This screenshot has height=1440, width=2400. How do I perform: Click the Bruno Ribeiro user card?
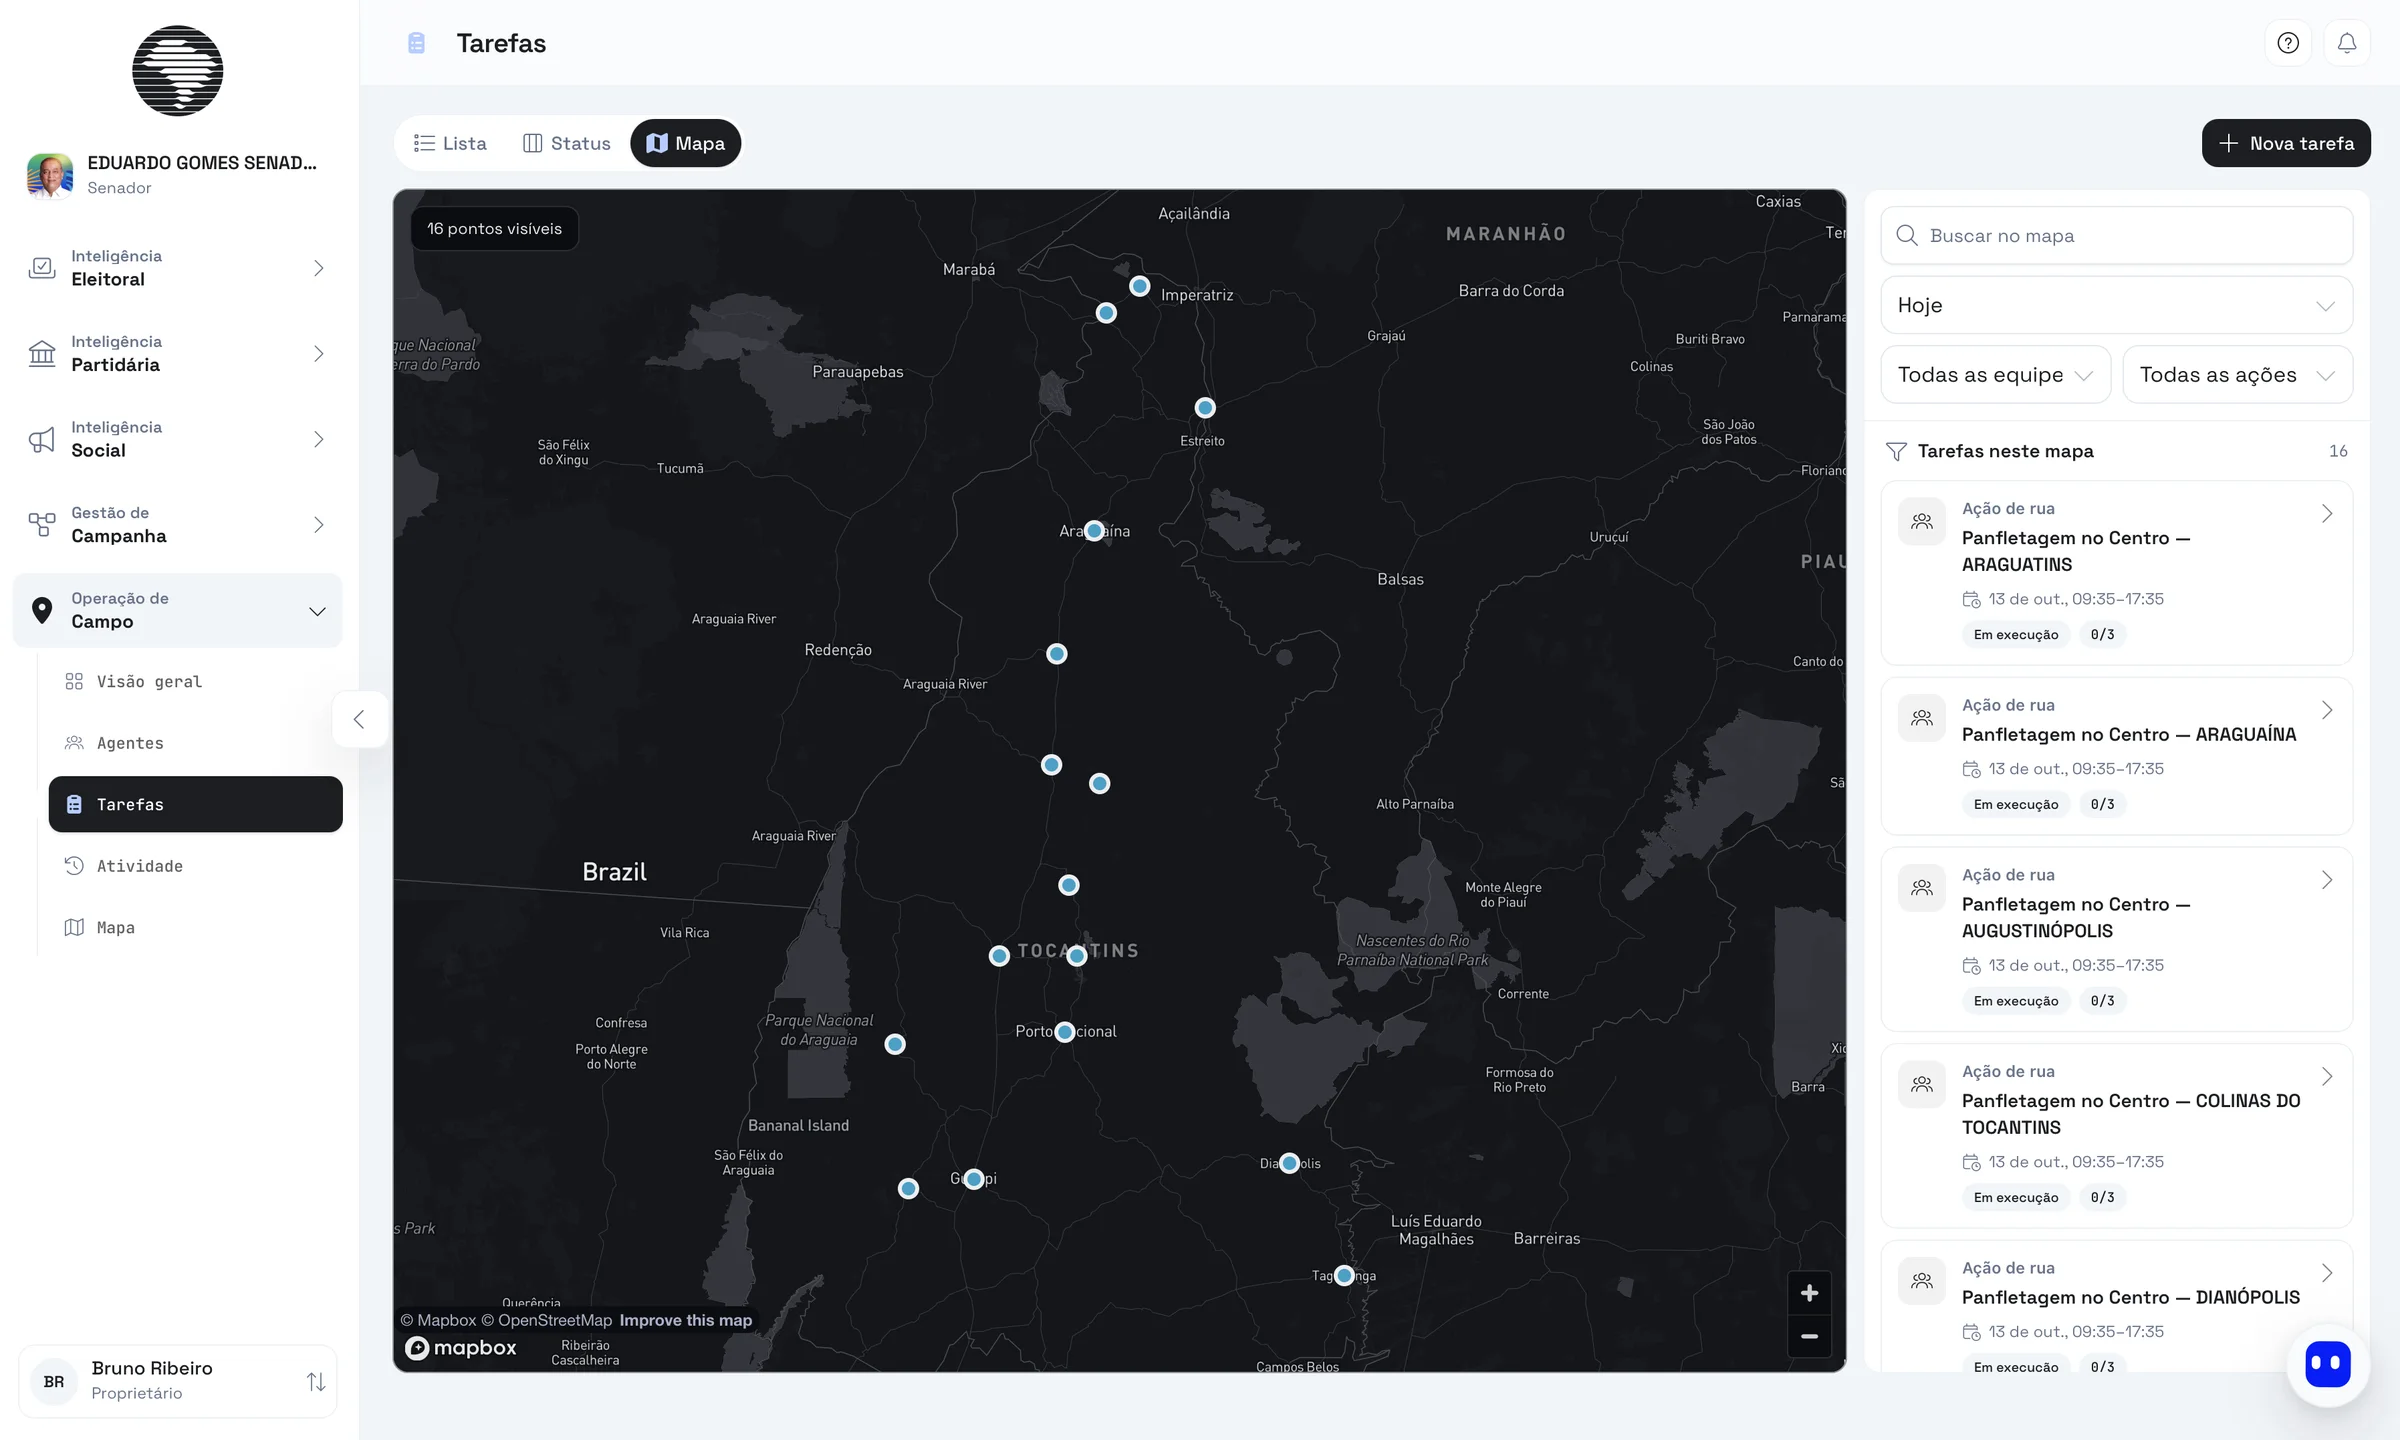coord(178,1381)
